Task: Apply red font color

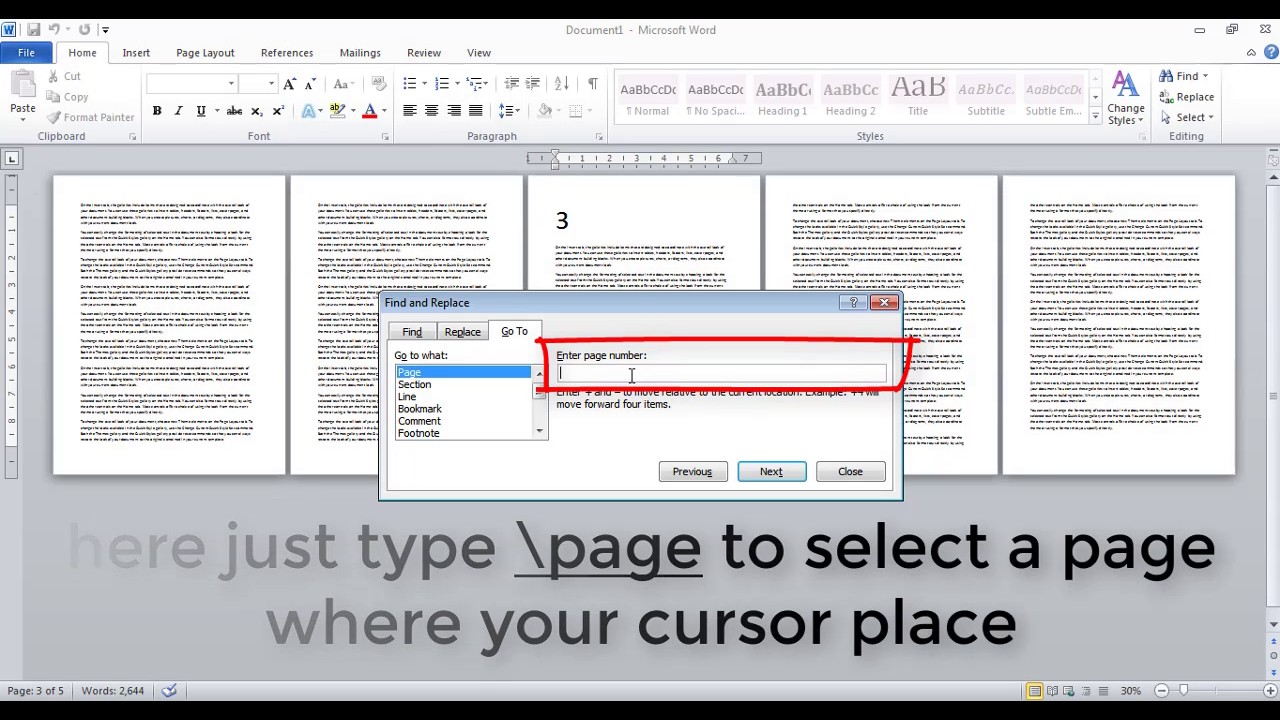Action: click(x=370, y=111)
